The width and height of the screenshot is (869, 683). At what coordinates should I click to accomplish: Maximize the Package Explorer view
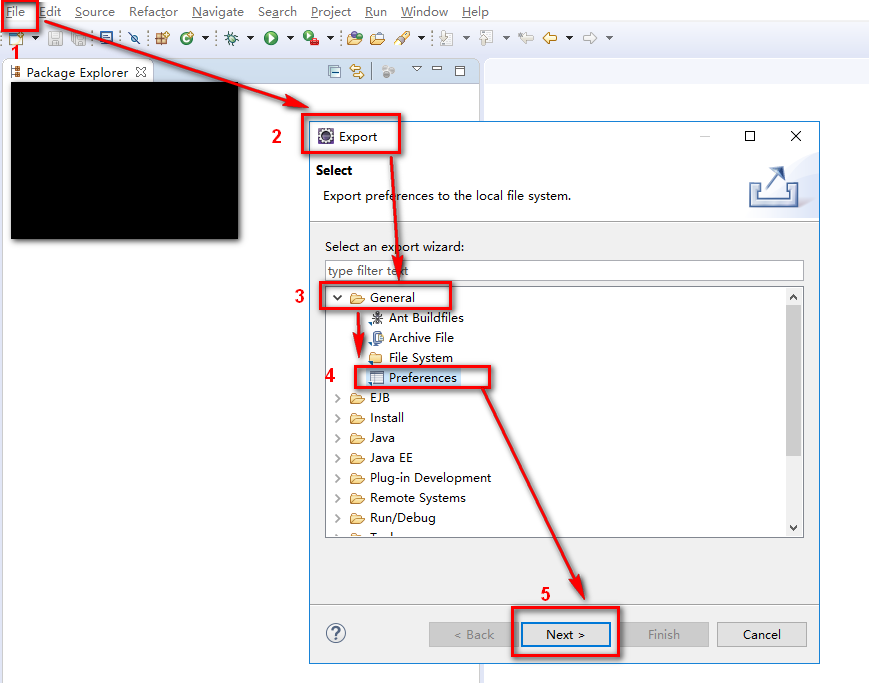click(x=460, y=71)
